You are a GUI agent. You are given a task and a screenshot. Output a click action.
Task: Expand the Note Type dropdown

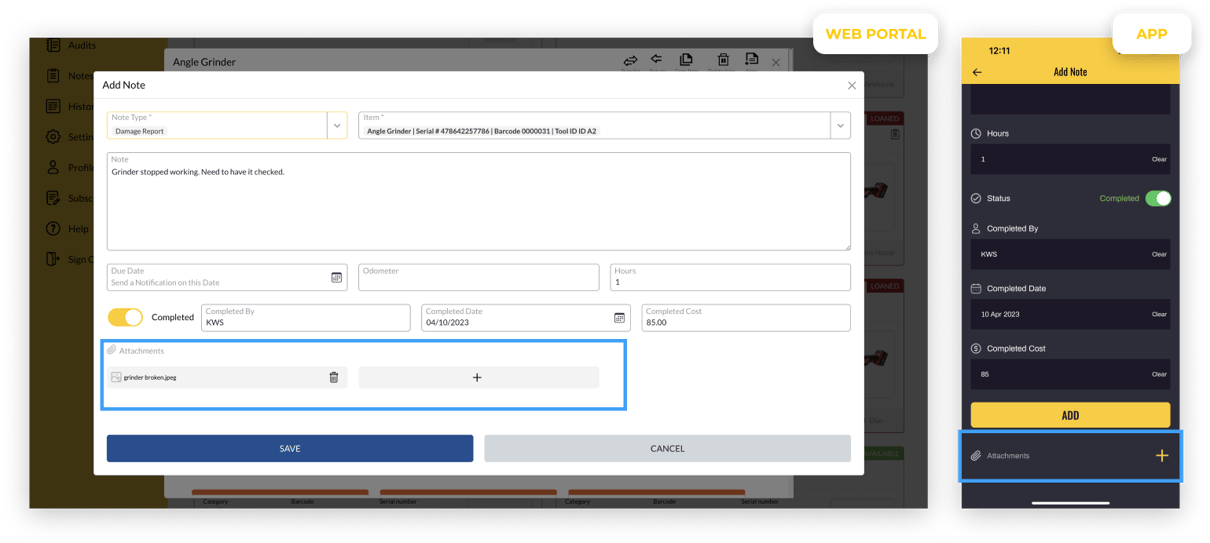[337, 125]
